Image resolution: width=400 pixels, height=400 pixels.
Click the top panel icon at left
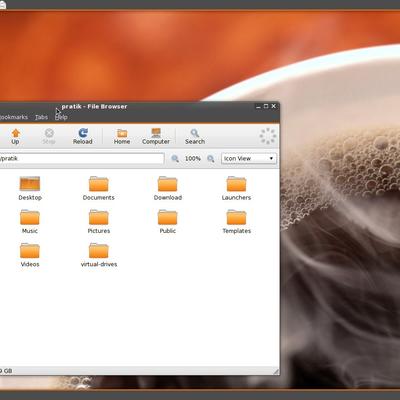pyautogui.click(x=3, y=4)
